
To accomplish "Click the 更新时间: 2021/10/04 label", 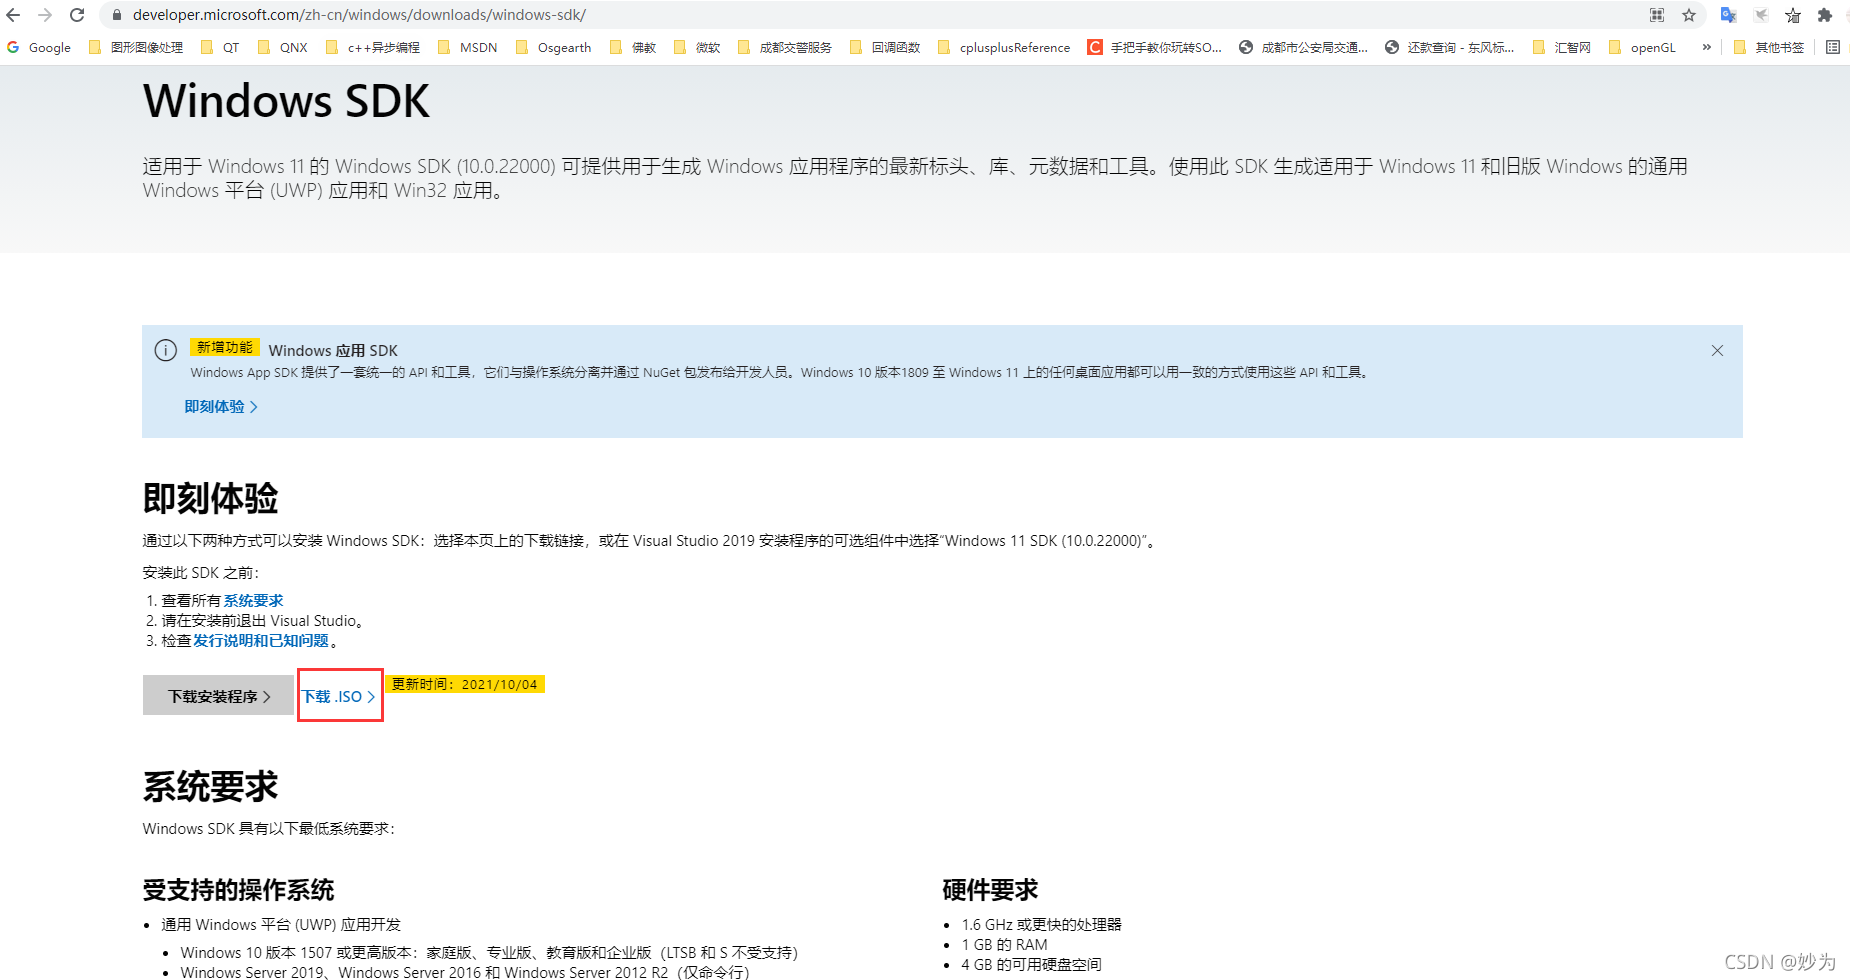I will pos(465,684).
